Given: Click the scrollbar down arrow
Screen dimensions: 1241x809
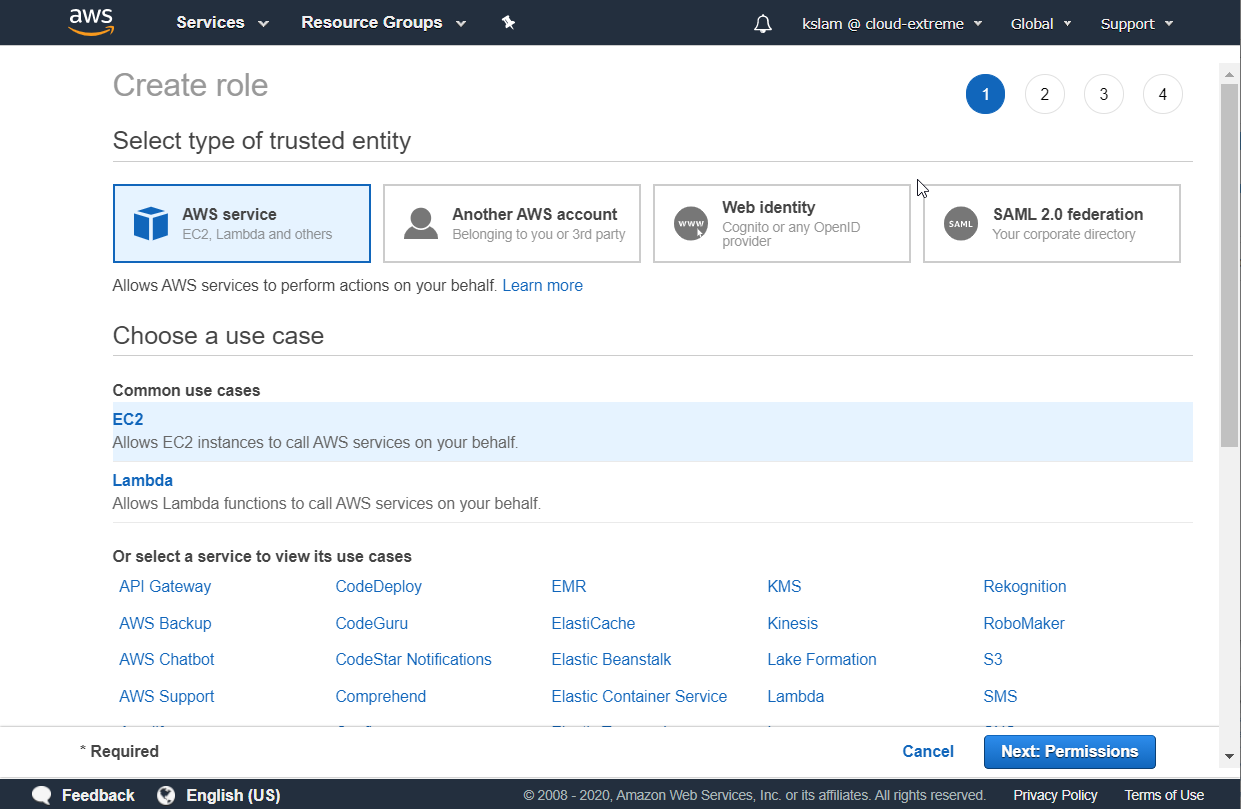Looking at the screenshot, I should pyautogui.click(x=1229, y=757).
